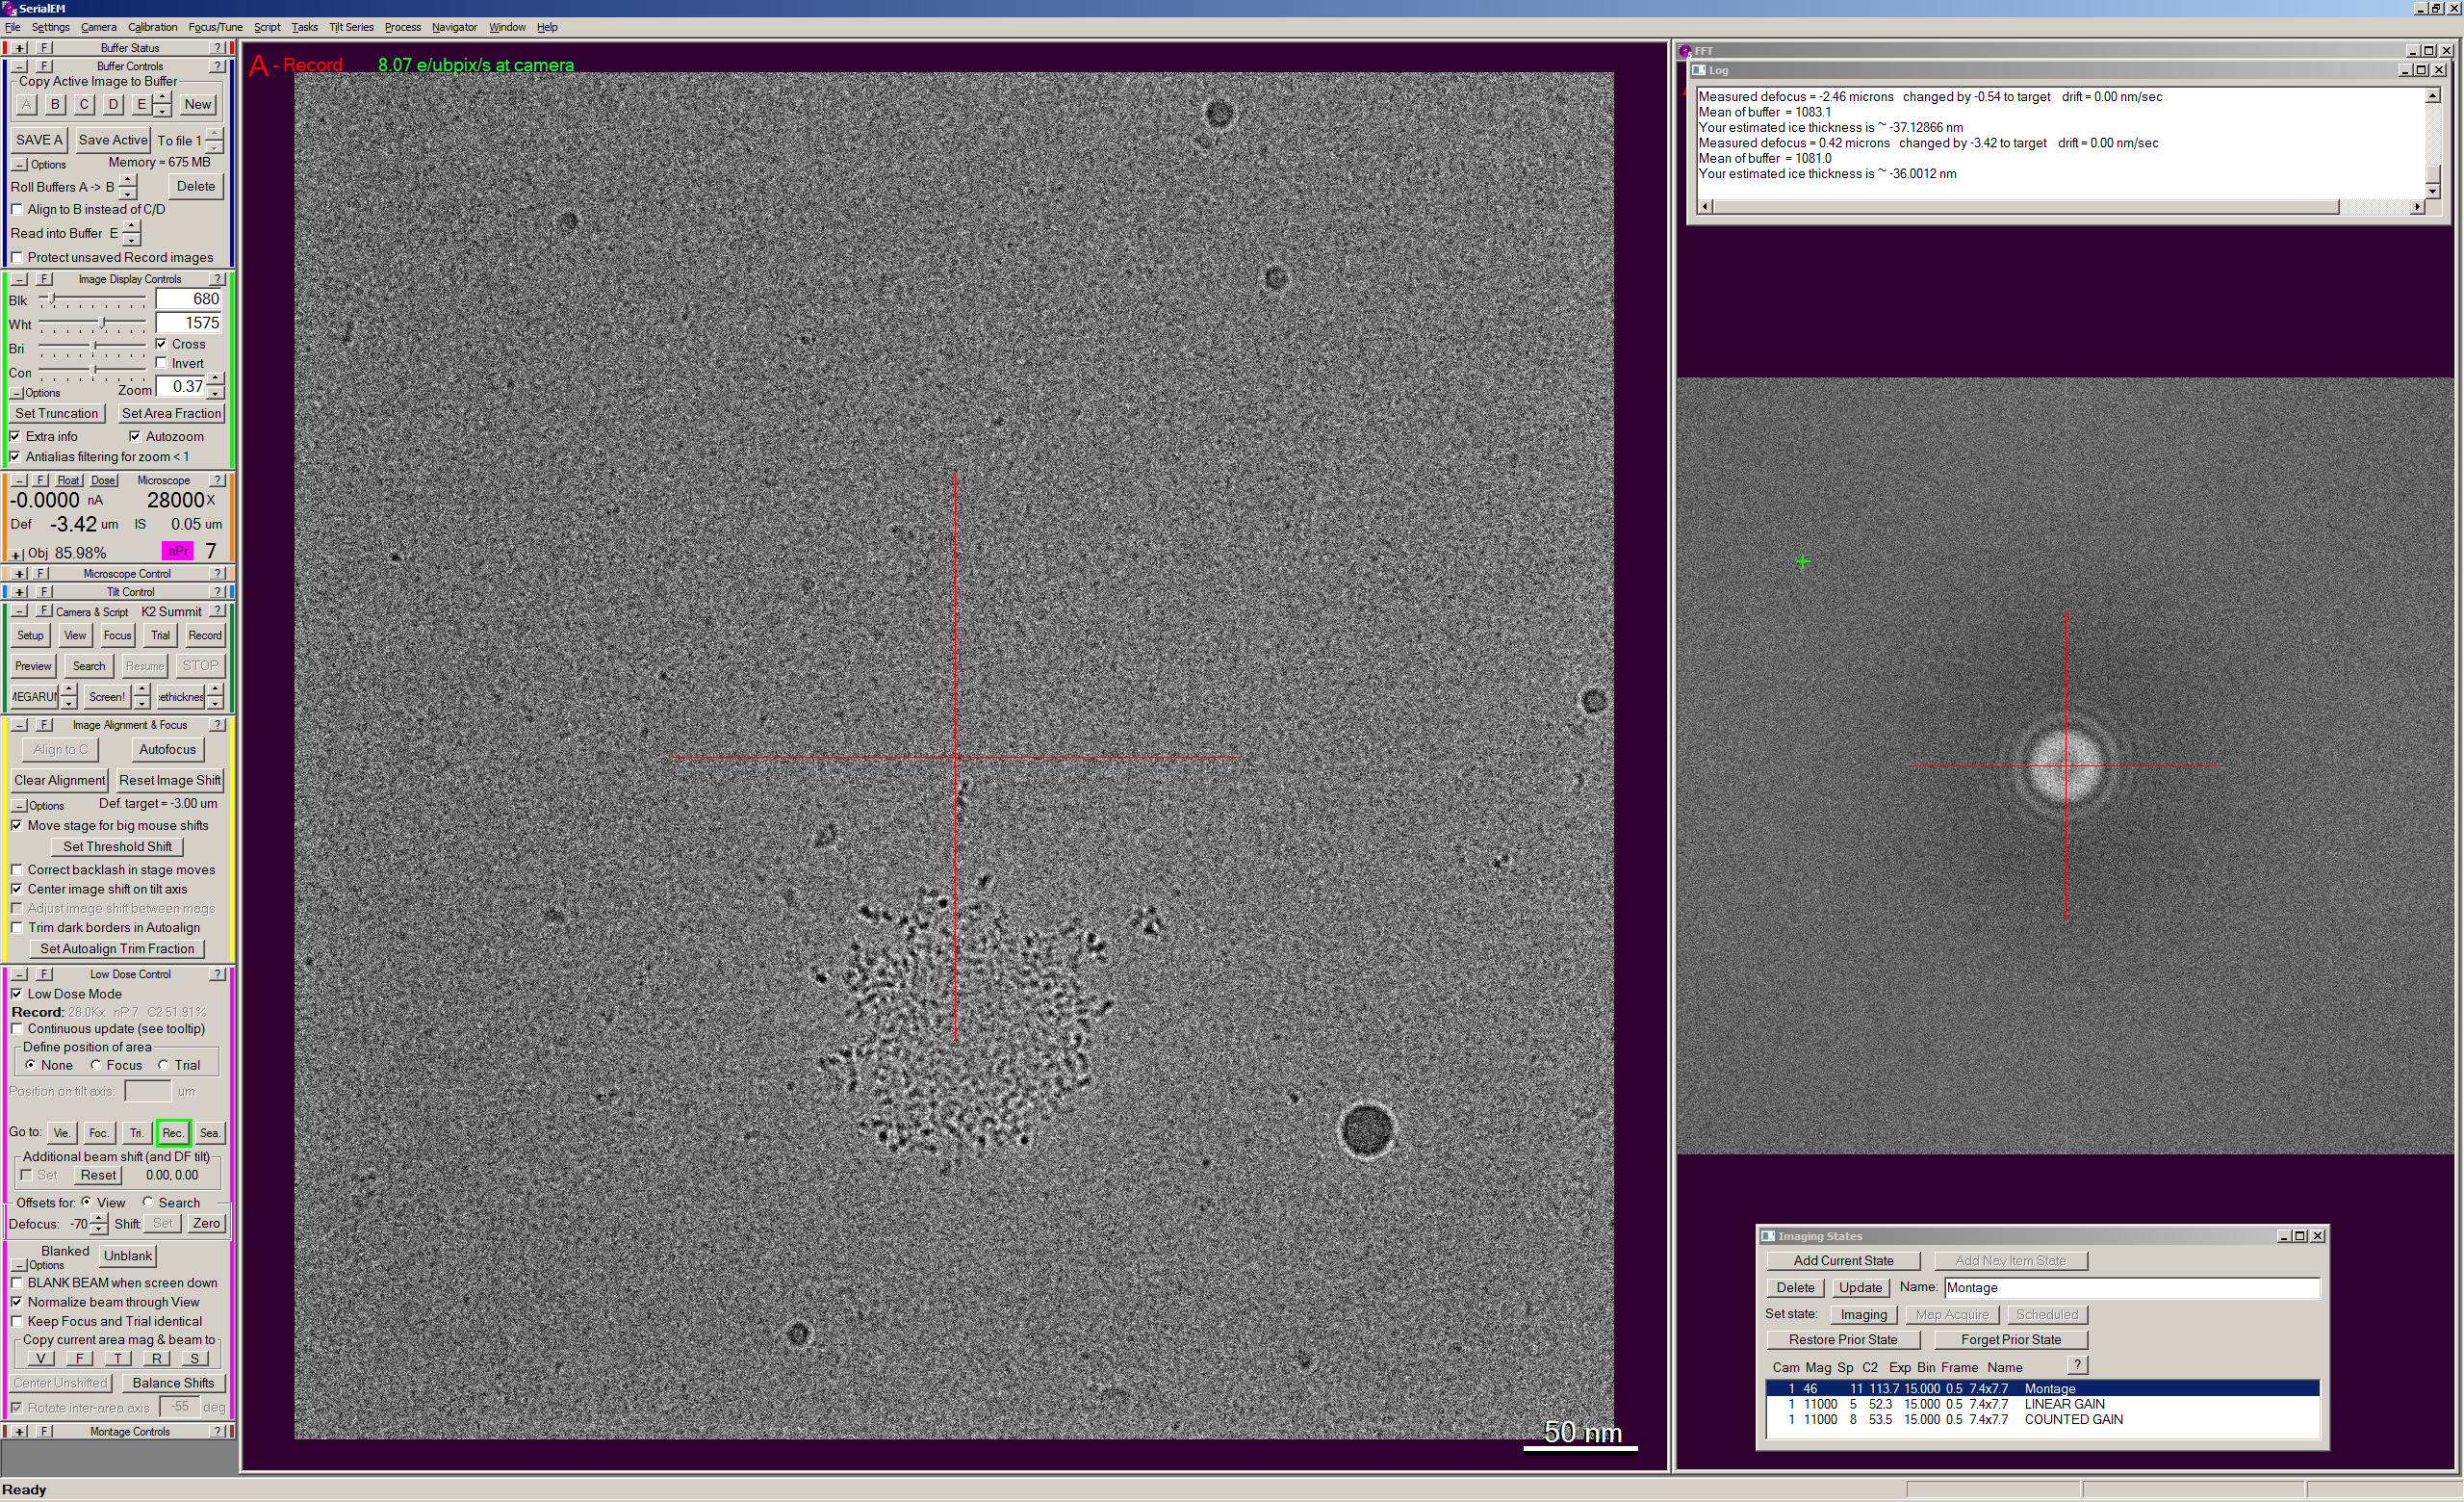Screen dimensions: 2464x1502
Task: Toggle the Autozoom checkbox
Action: click(x=135, y=437)
